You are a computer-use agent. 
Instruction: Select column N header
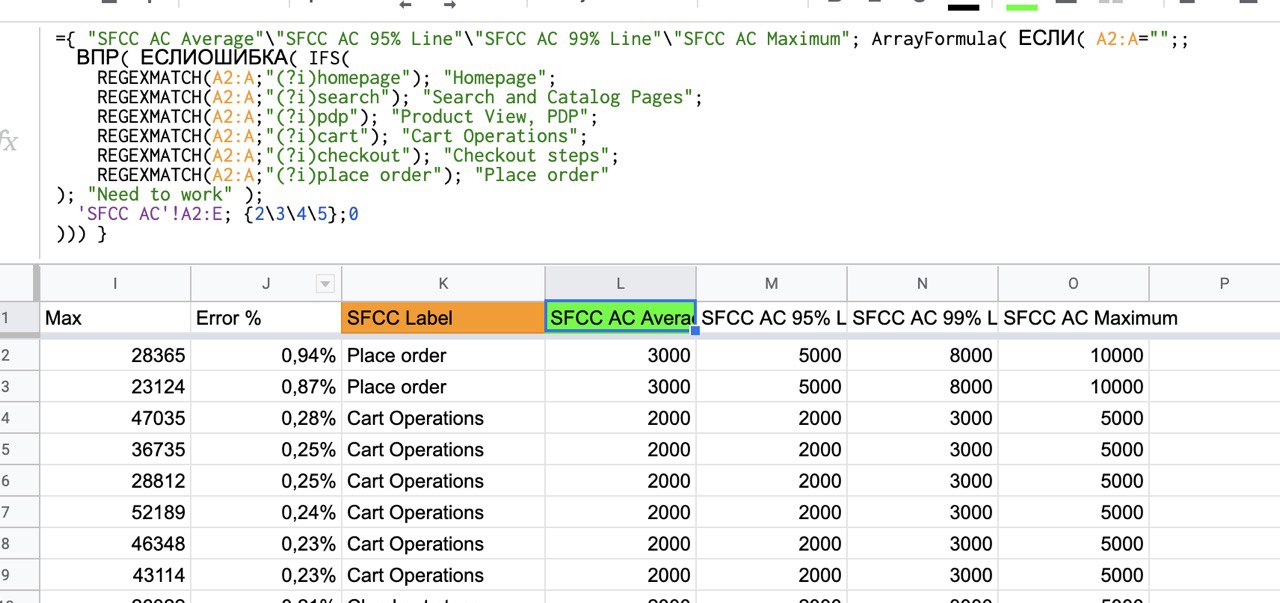[922, 284]
